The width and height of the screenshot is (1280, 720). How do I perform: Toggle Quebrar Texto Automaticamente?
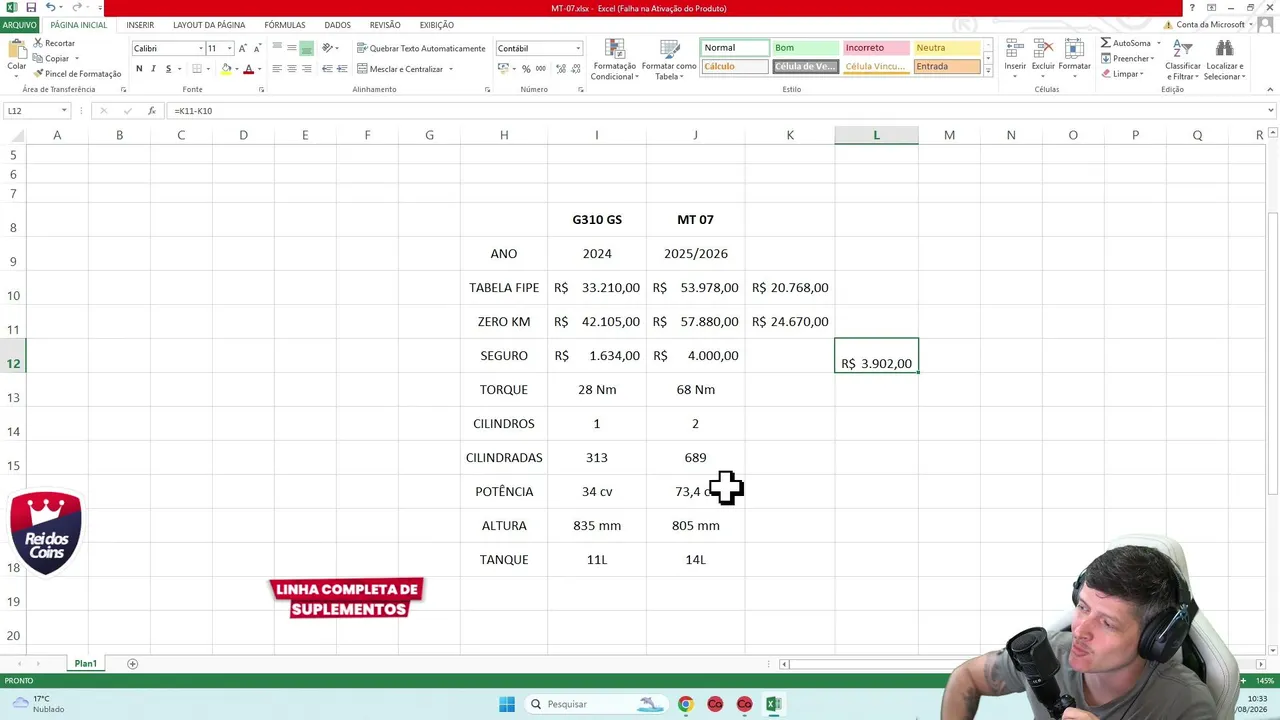[421, 48]
